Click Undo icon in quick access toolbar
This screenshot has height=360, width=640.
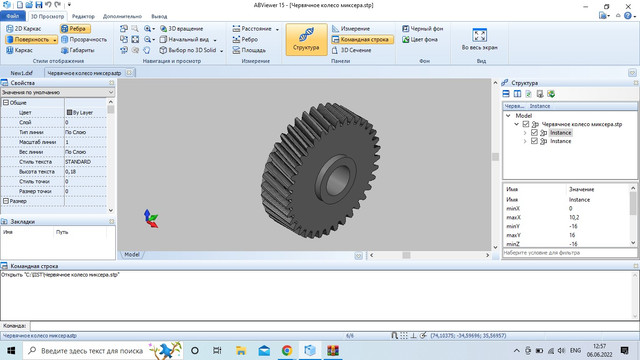pyautogui.click(x=48, y=5)
